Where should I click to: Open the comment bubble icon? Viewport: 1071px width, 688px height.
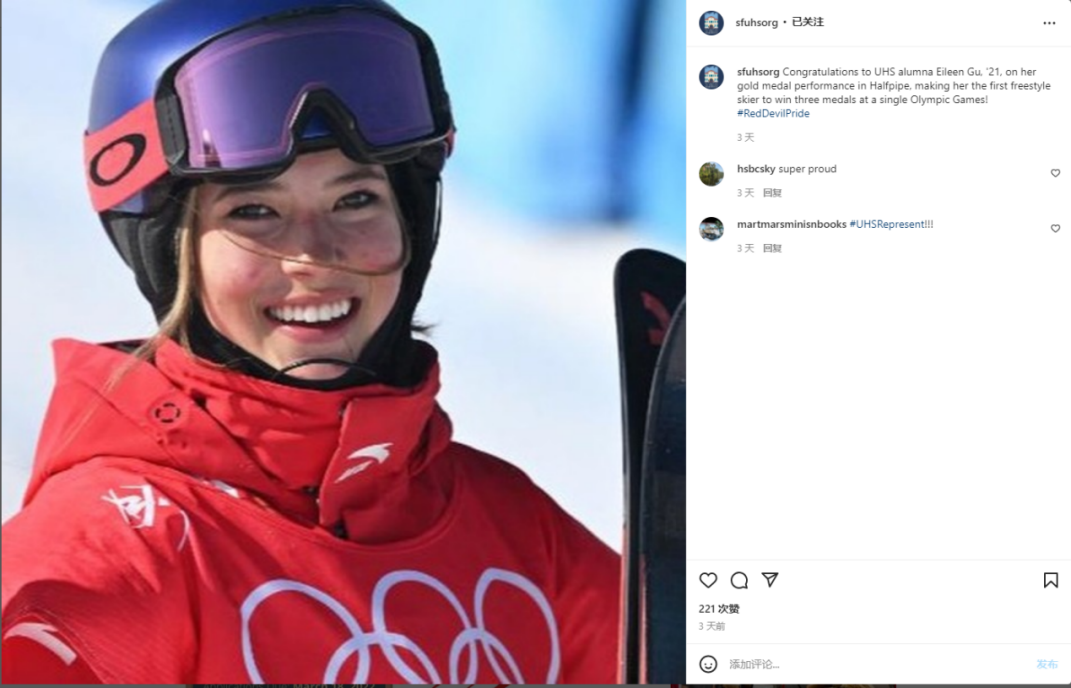[739, 580]
